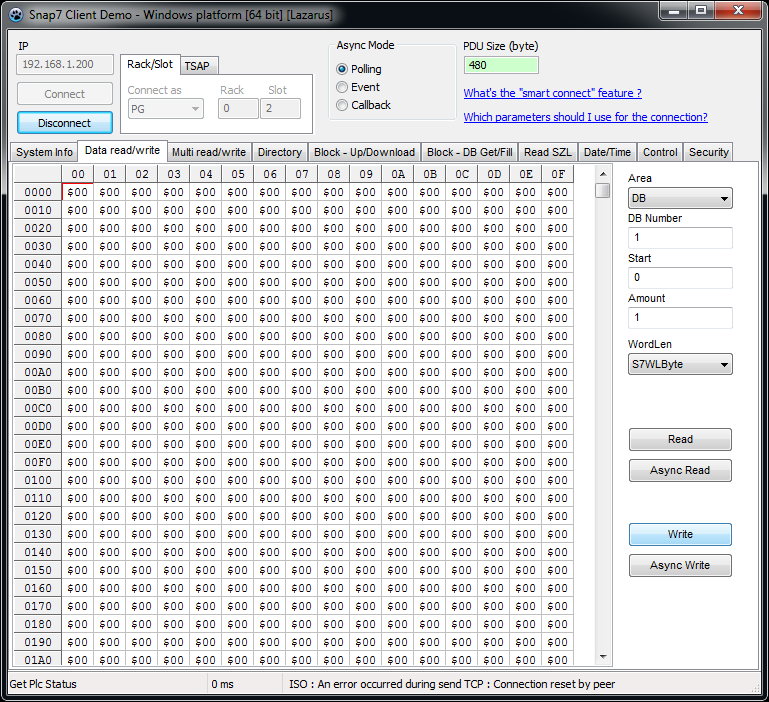Open the Connect as PG dropdown
Image resolution: width=769 pixels, height=702 pixels.
pos(166,109)
